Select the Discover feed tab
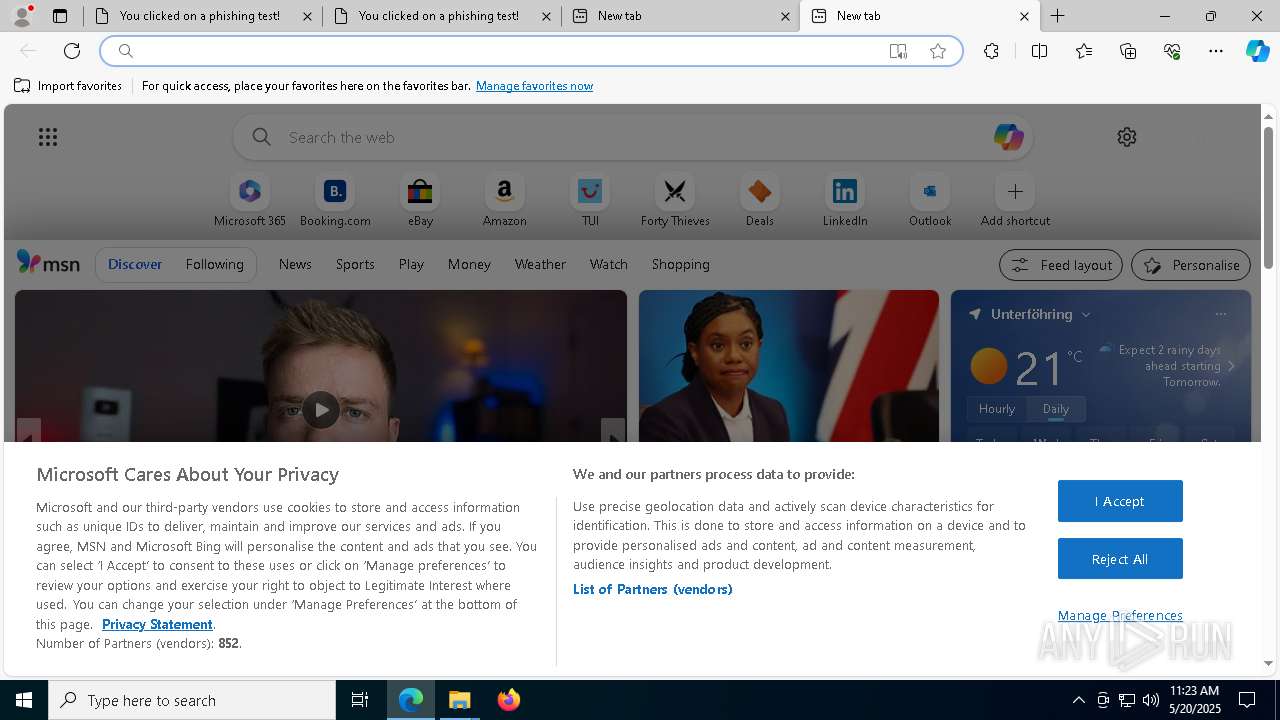This screenshot has height=720, width=1280. click(x=135, y=264)
